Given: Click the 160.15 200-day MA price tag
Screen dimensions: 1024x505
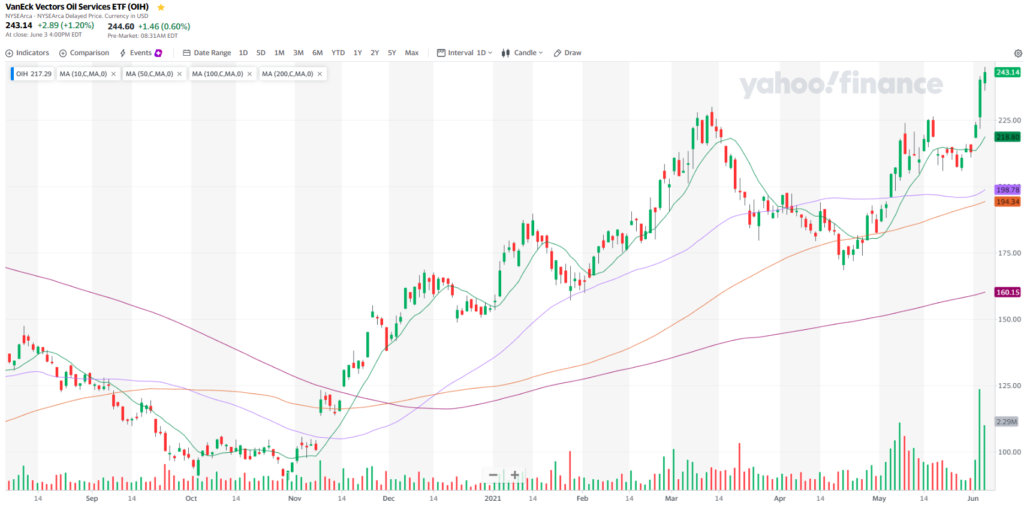Looking at the screenshot, I should pyautogui.click(x=1008, y=292).
